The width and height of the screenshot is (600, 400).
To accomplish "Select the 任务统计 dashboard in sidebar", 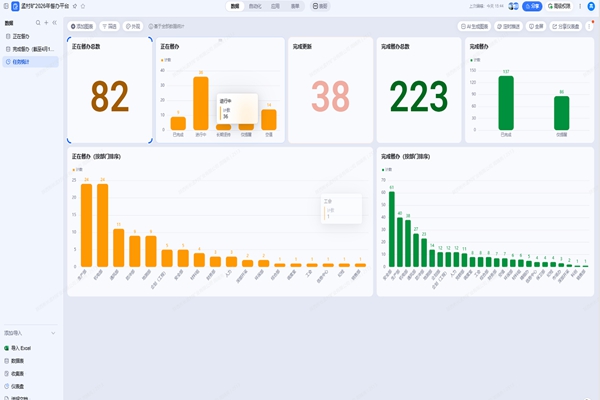I will coord(24,62).
